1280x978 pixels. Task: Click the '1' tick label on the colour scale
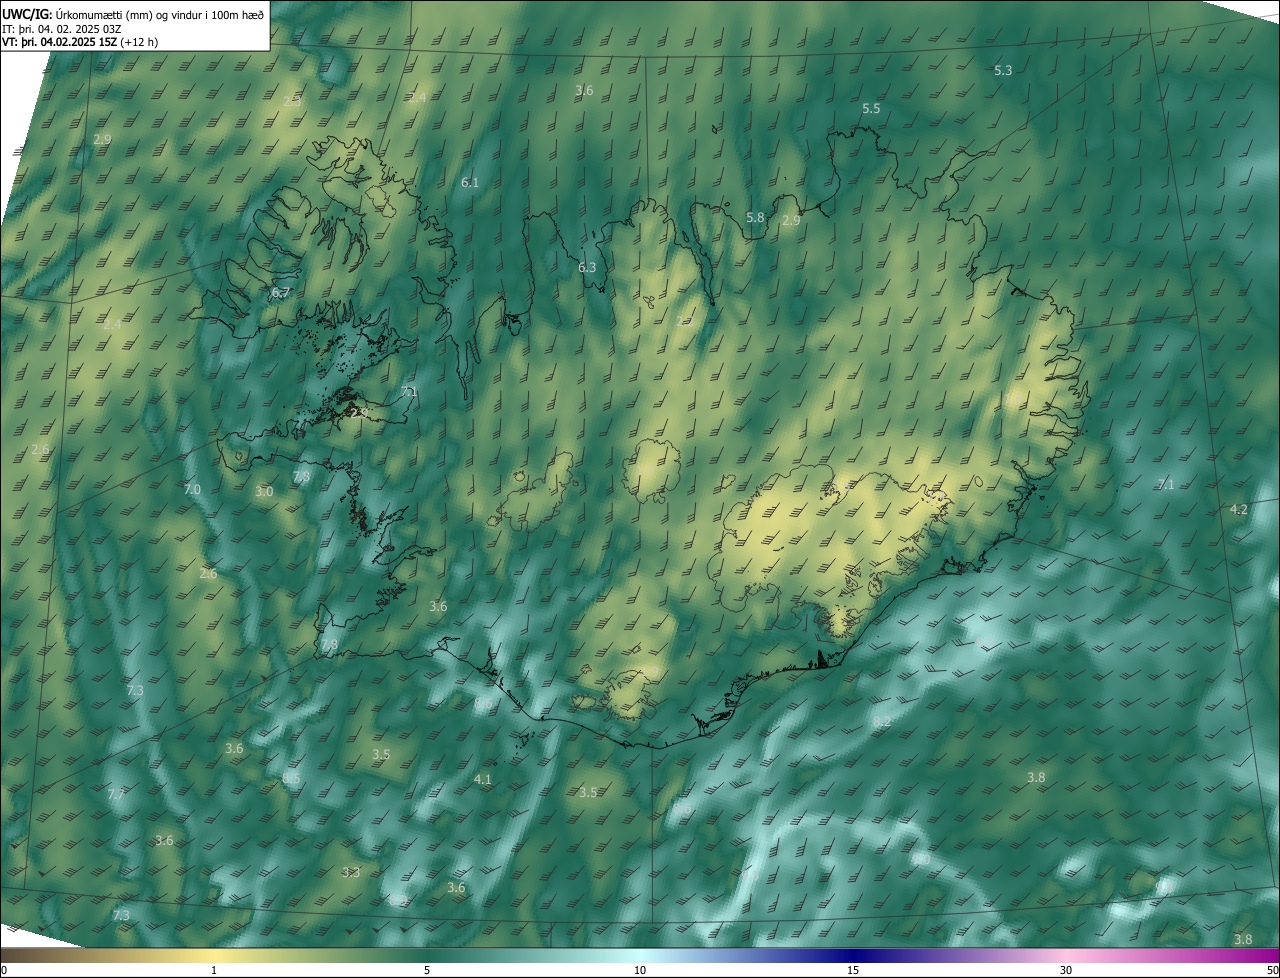click(214, 970)
